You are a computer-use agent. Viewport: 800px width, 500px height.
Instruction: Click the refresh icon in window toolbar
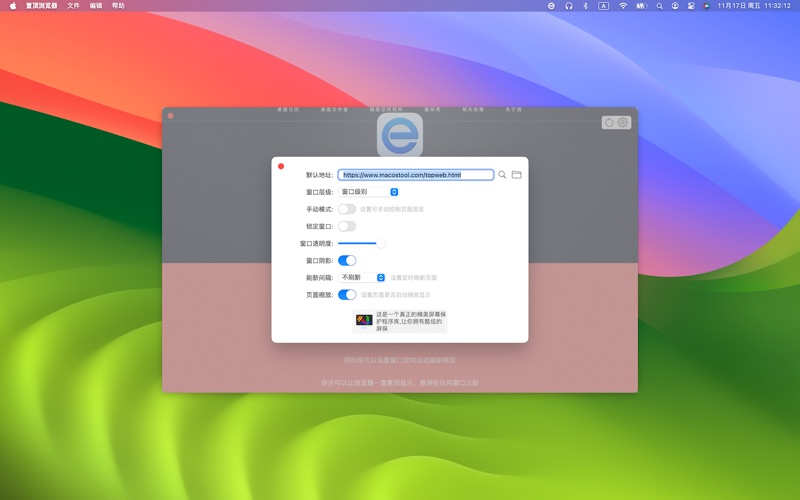[609, 123]
